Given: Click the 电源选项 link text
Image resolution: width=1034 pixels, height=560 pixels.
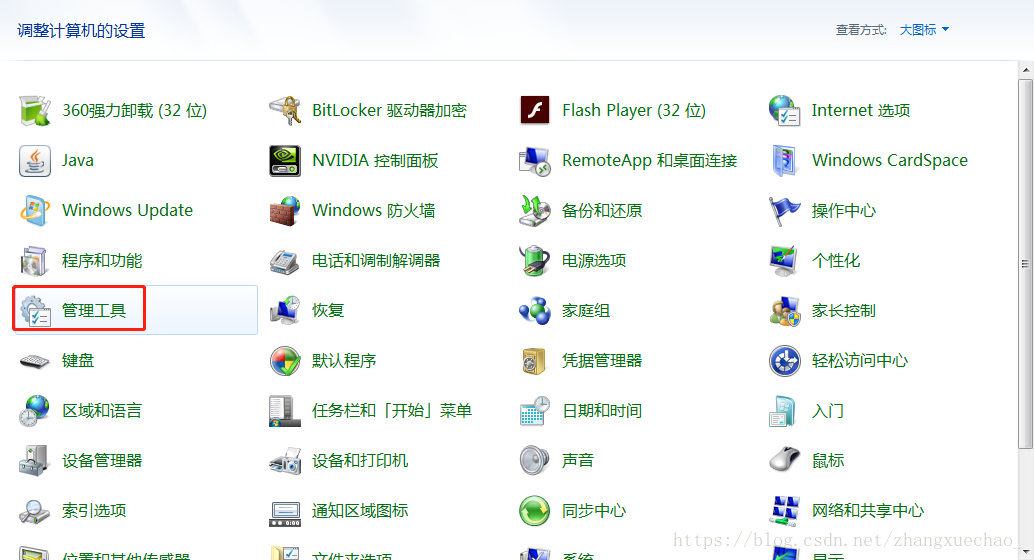Looking at the screenshot, I should point(594,261).
